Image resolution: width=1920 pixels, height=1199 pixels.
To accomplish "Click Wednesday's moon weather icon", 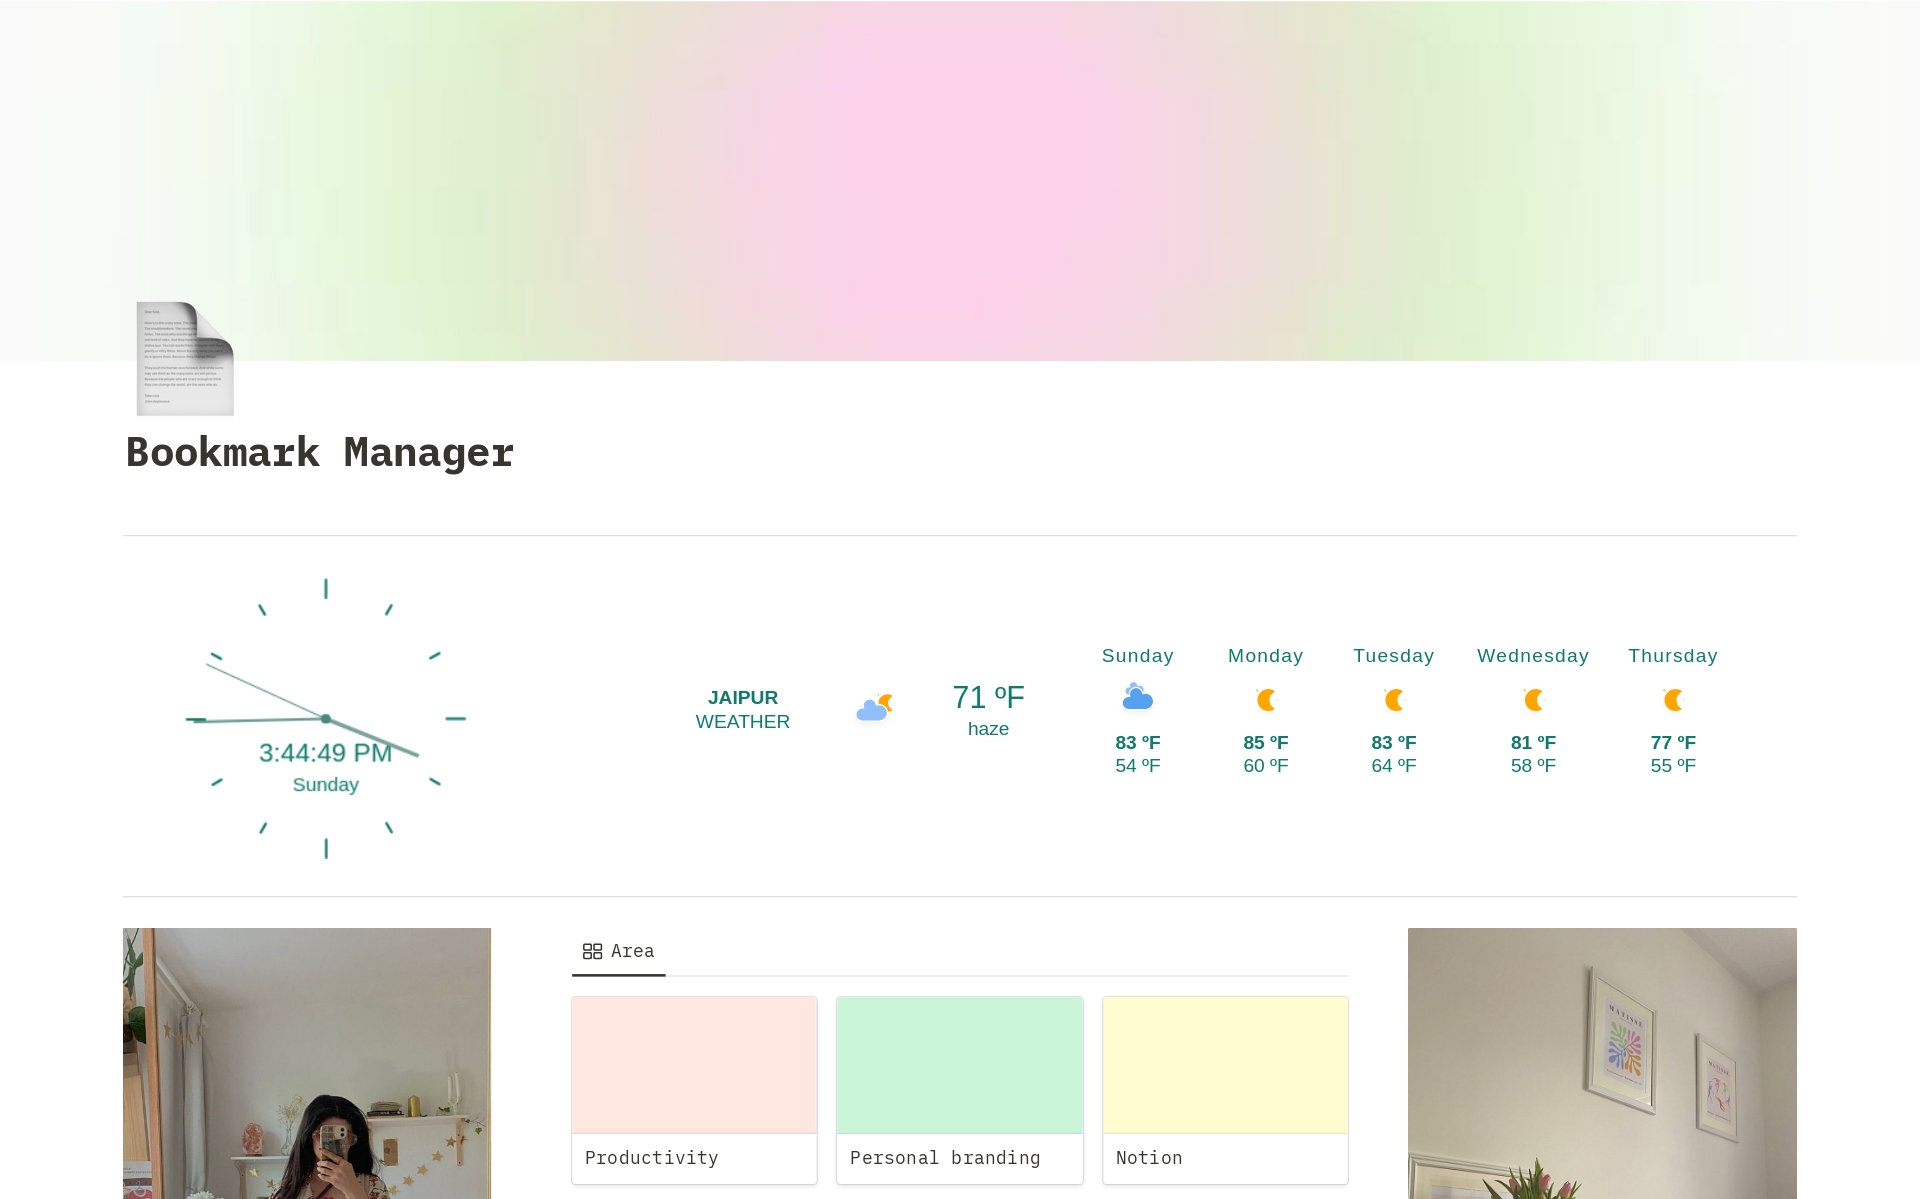I will [1533, 699].
